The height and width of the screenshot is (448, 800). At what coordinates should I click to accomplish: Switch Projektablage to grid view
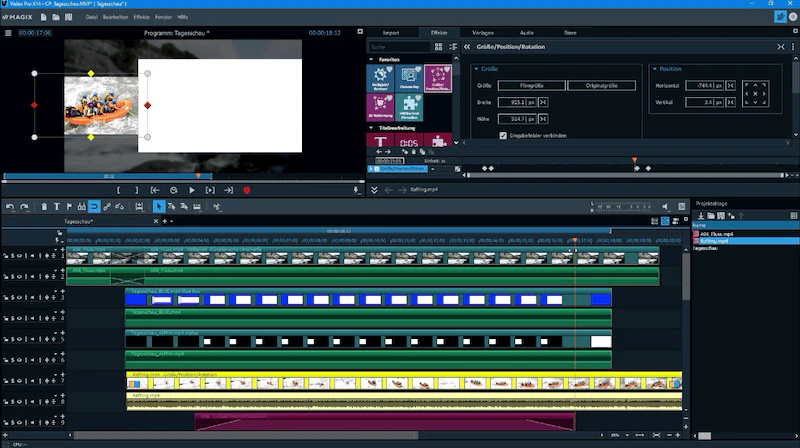[x=793, y=216]
